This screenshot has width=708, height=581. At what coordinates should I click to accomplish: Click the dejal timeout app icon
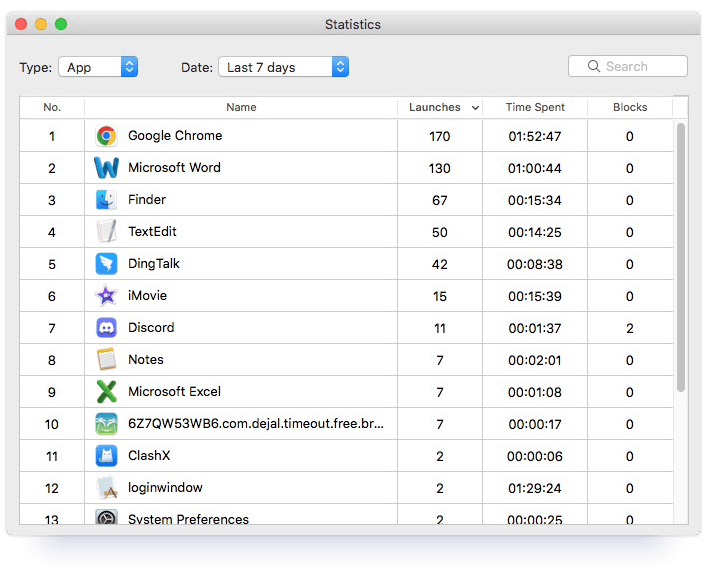point(107,424)
